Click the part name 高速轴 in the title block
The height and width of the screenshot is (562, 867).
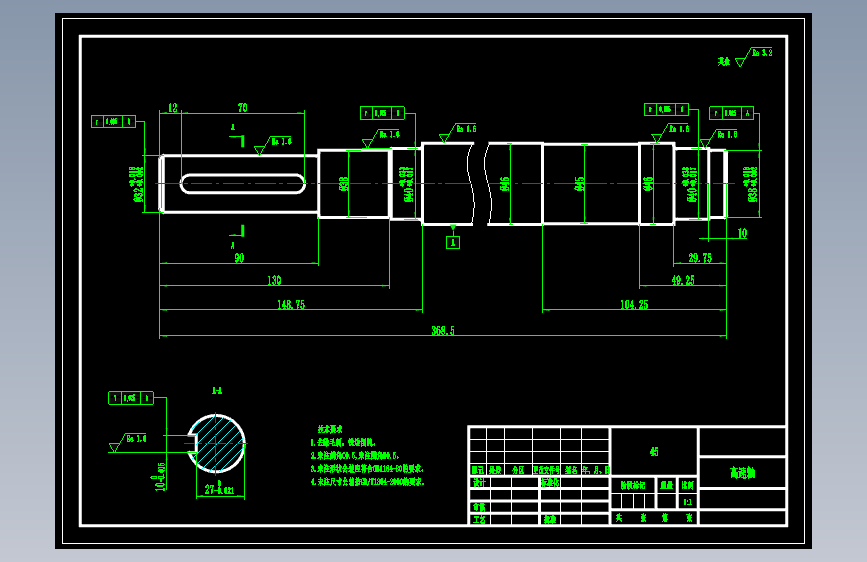tap(743, 472)
